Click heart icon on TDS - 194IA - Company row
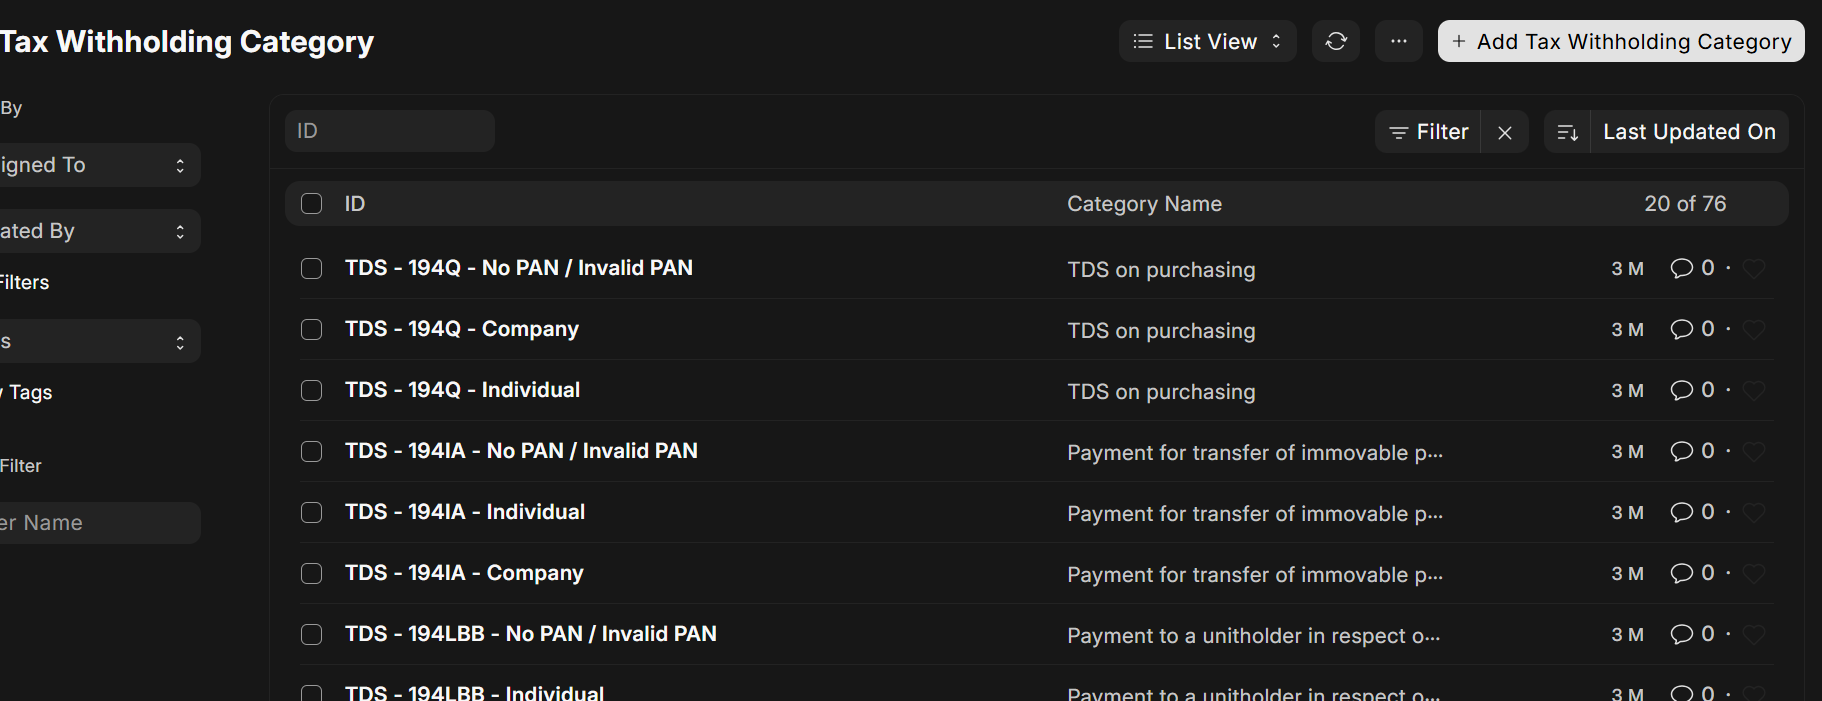Screen dimensions: 1822x701 [x=1754, y=573]
